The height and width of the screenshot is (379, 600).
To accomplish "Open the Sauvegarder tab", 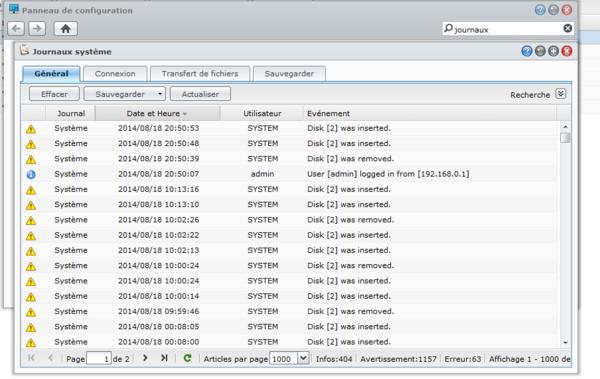I will [289, 74].
